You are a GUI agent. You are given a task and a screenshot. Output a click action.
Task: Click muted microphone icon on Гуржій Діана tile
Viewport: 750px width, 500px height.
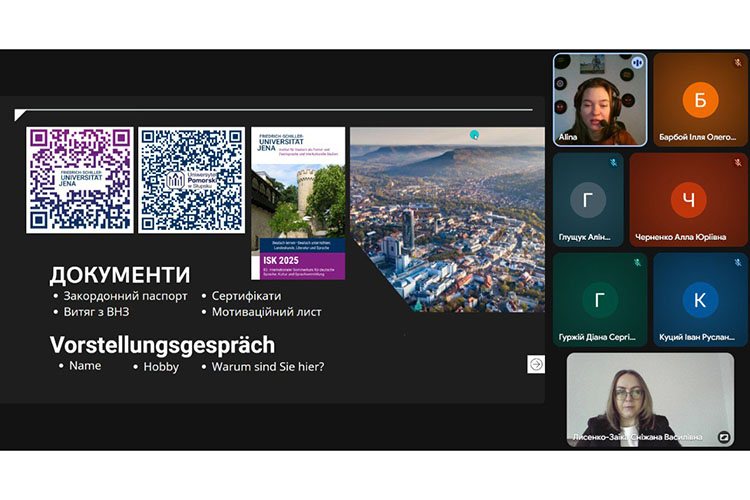point(636,263)
